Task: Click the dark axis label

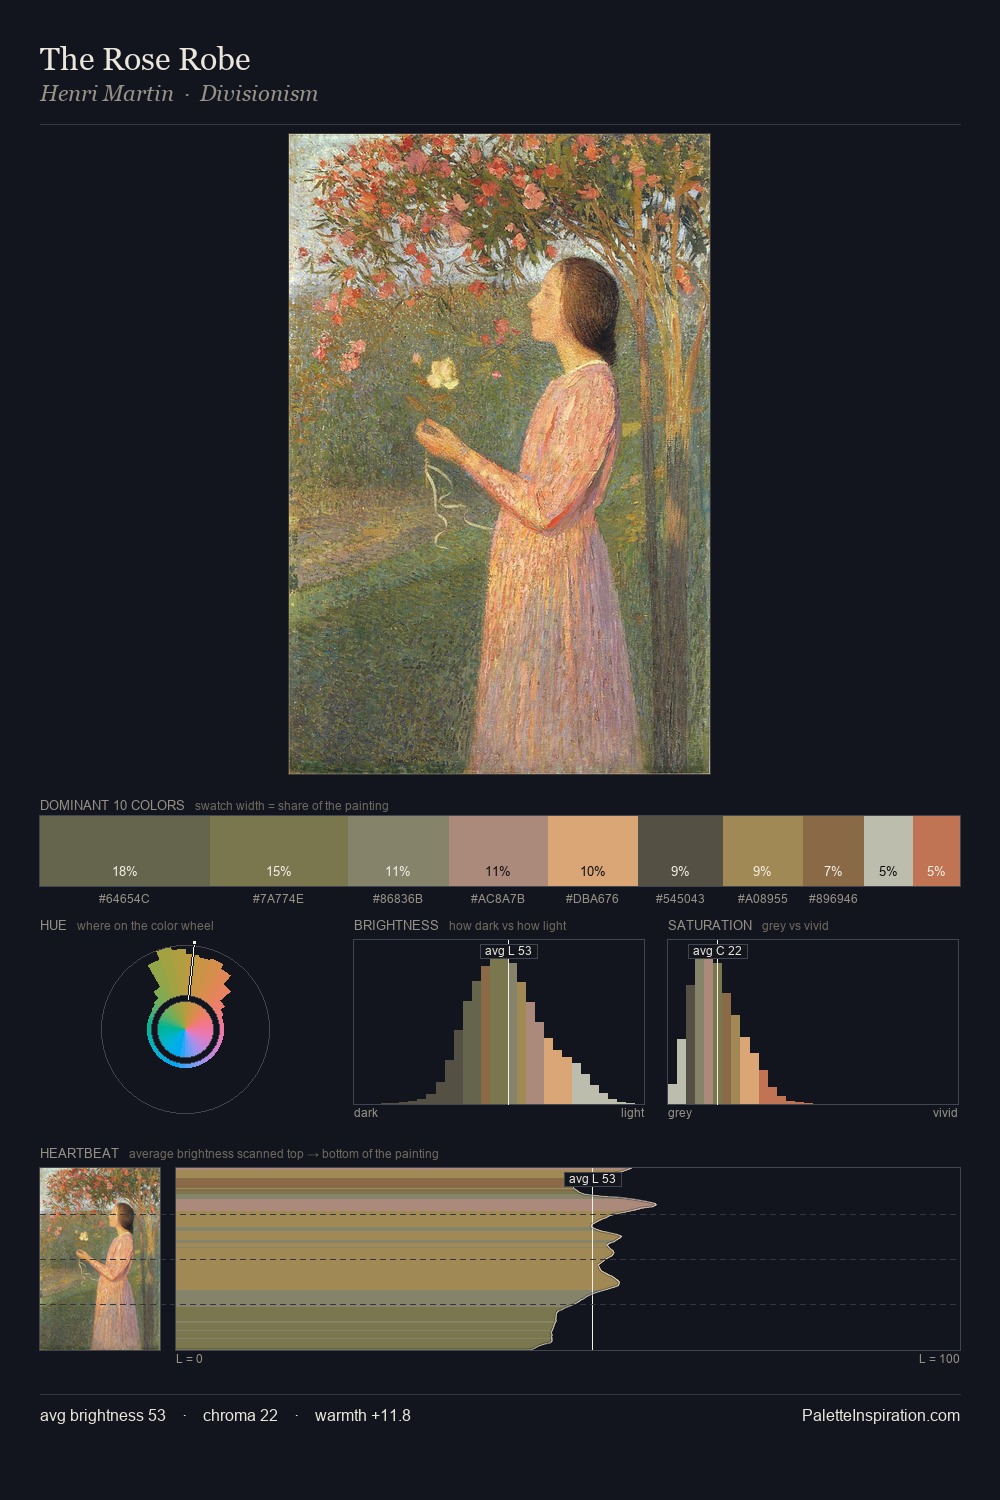Action: (366, 1113)
